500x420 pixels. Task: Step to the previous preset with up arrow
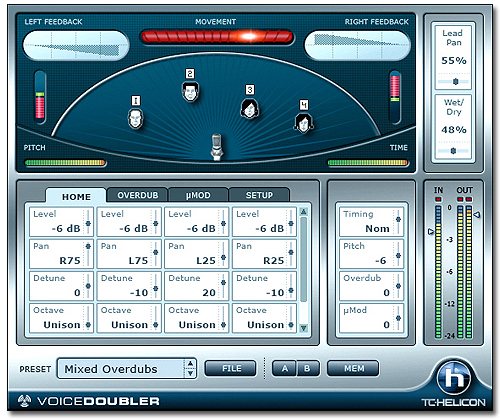point(190,364)
